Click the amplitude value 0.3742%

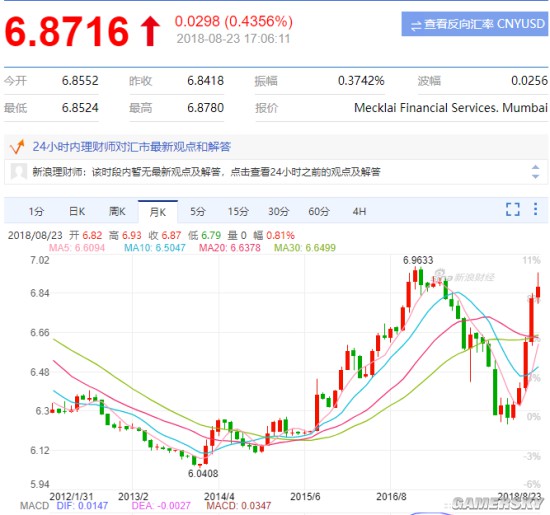tap(361, 81)
